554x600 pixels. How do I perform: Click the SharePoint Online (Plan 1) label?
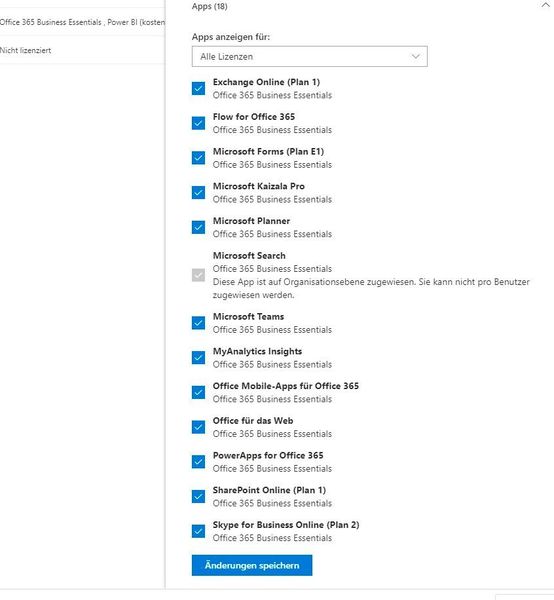[269, 490]
